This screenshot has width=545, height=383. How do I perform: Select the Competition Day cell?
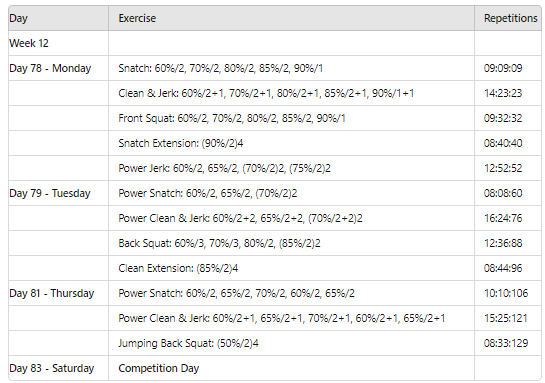291,368
